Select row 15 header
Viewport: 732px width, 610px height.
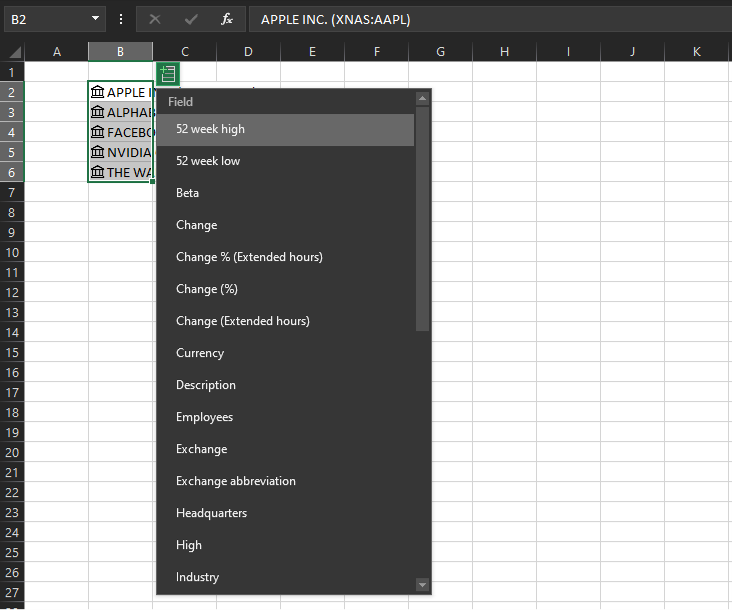pos(11,352)
